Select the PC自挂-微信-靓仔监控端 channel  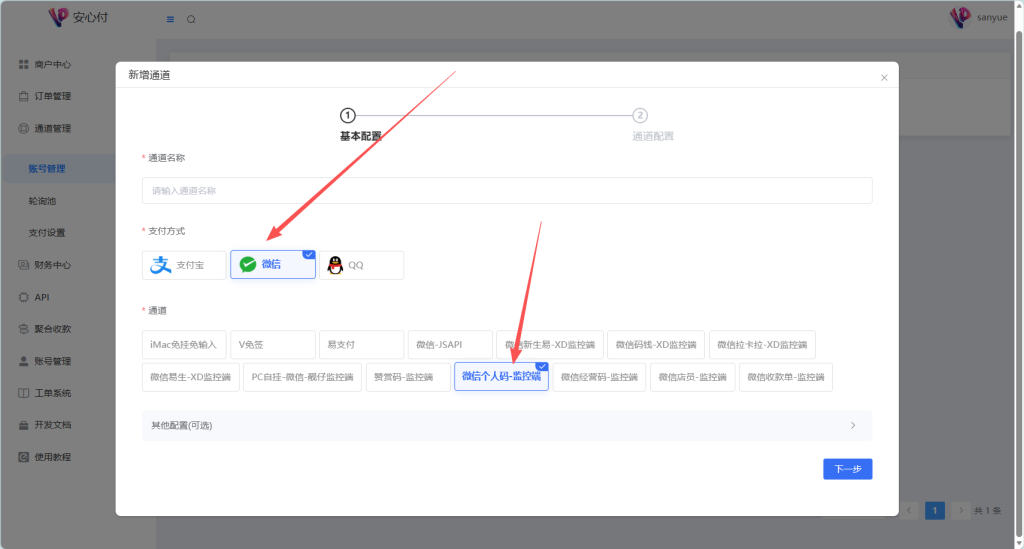(x=302, y=377)
